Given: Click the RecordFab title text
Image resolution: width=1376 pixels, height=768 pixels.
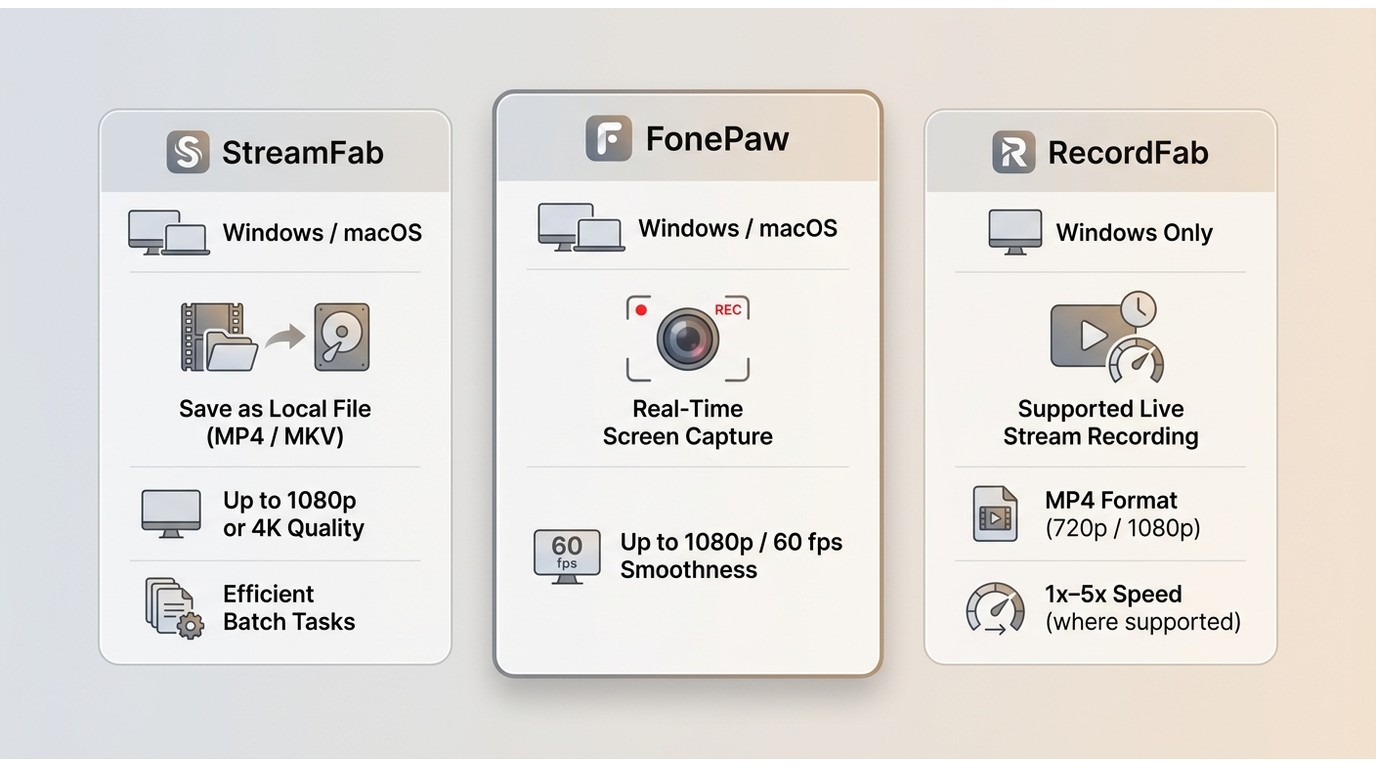Looking at the screenshot, I should [x=1128, y=153].
